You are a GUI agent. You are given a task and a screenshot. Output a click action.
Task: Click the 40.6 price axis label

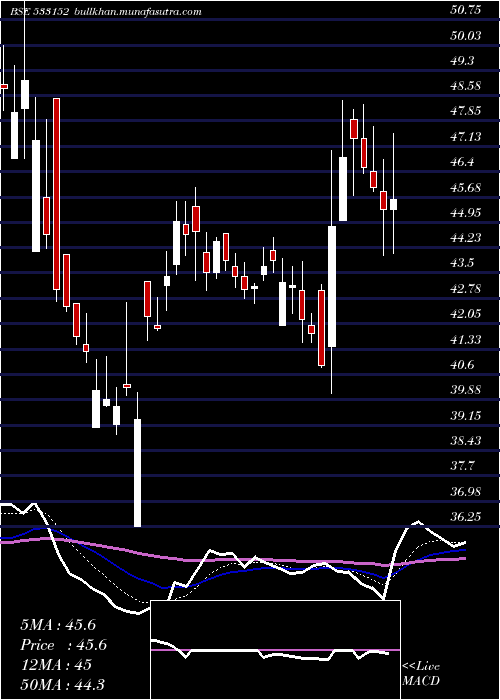pos(462,365)
